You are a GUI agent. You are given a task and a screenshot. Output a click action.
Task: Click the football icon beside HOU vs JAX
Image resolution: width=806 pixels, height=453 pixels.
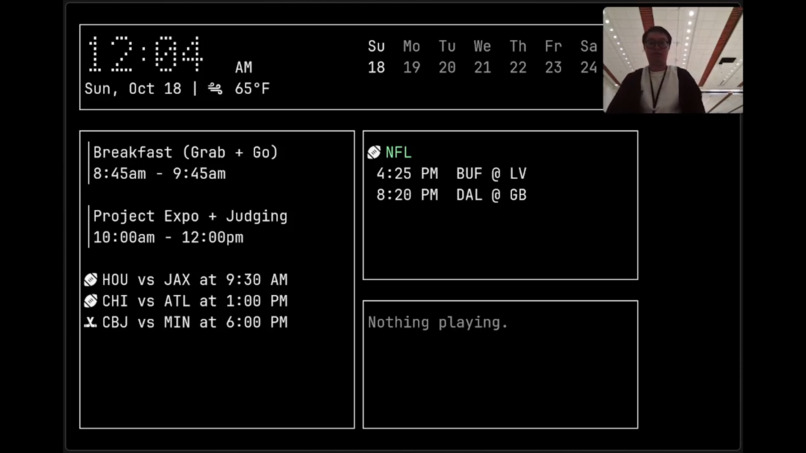(90, 280)
